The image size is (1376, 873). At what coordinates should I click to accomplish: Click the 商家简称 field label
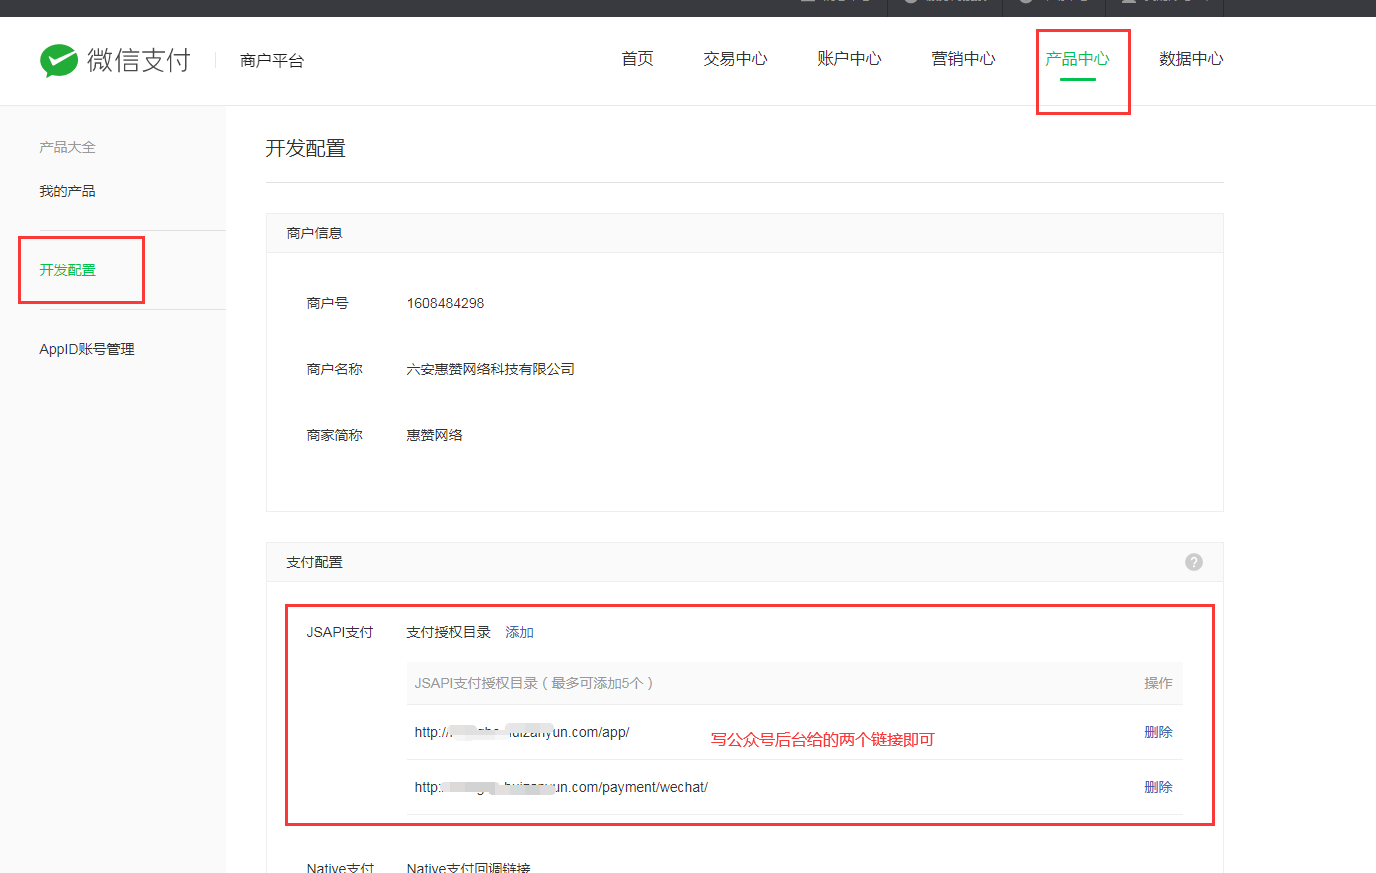click(334, 435)
